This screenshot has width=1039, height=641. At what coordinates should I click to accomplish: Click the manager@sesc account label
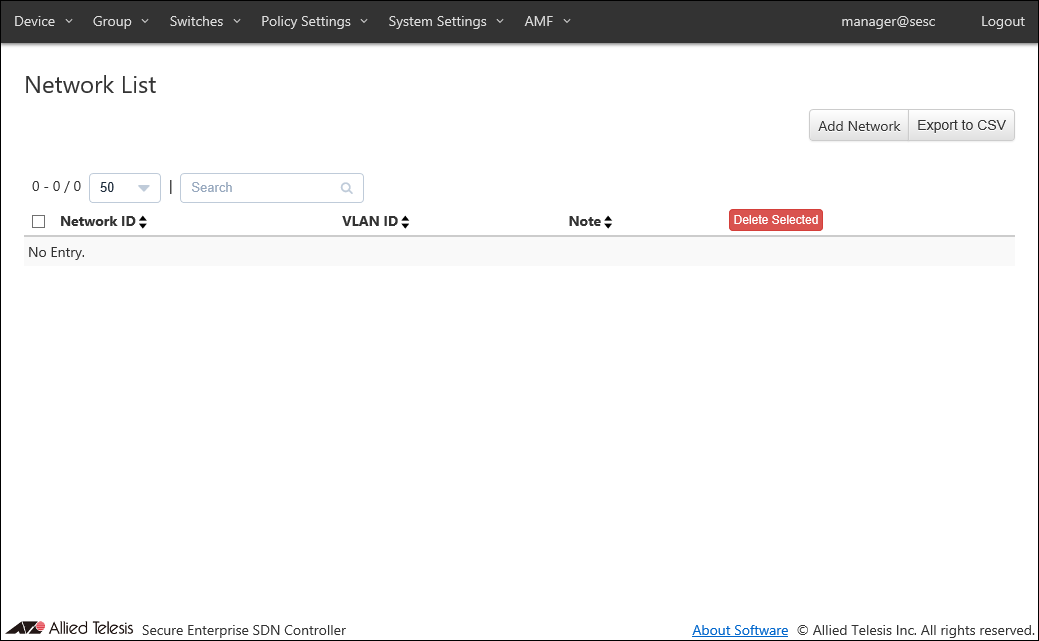(888, 21)
